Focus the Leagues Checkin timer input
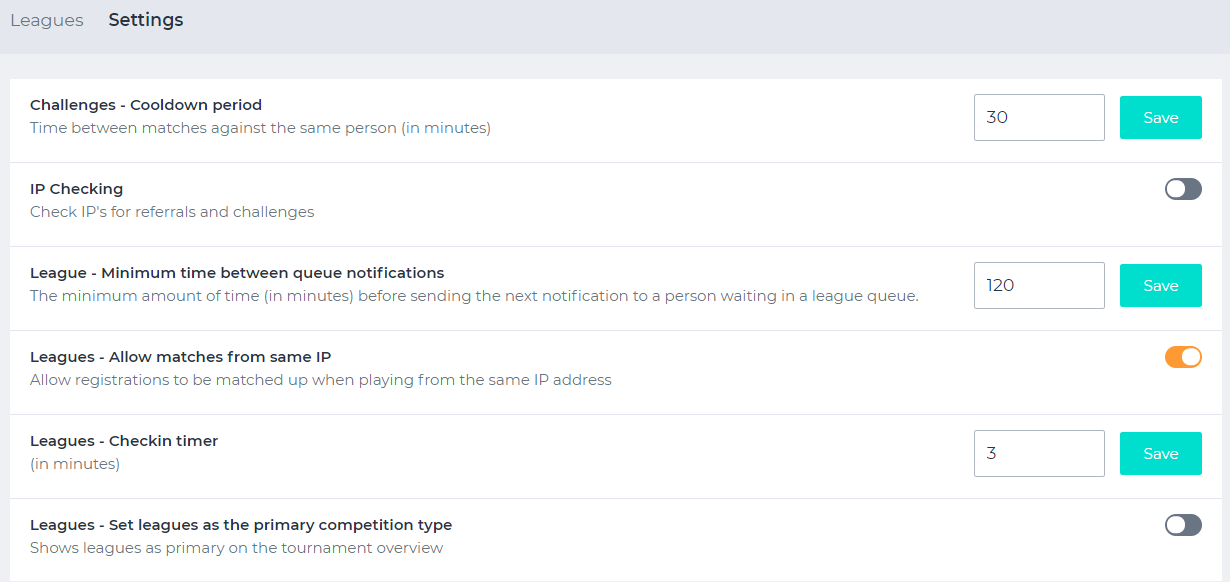The height and width of the screenshot is (582, 1230). pos(1039,453)
